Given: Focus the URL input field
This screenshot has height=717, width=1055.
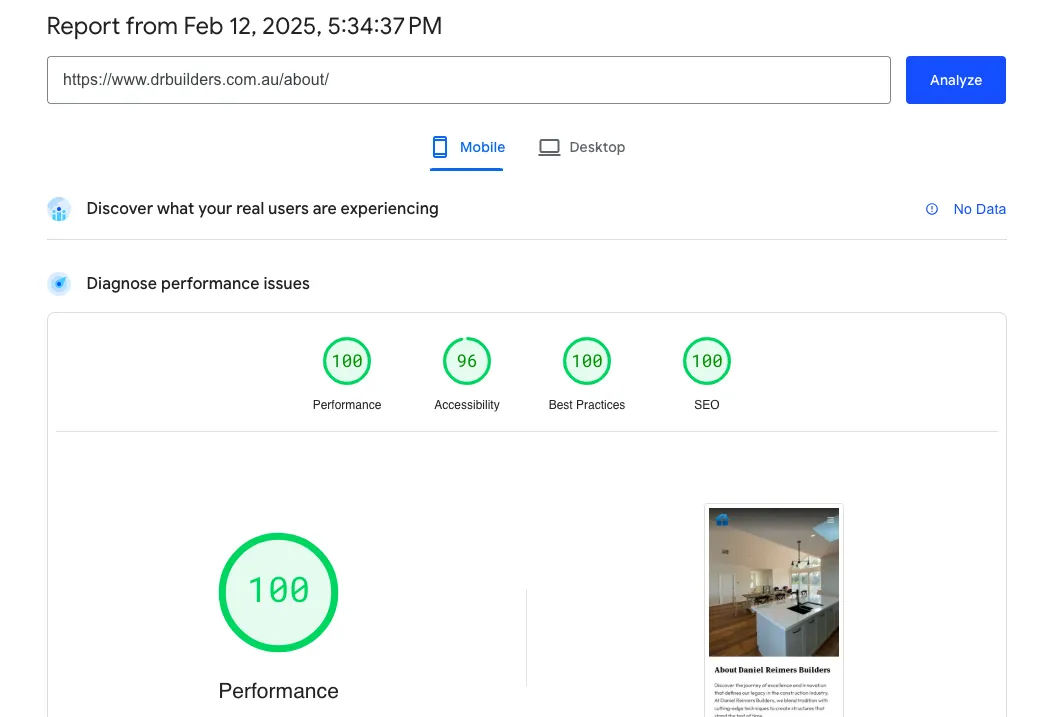Looking at the screenshot, I should (x=468, y=80).
